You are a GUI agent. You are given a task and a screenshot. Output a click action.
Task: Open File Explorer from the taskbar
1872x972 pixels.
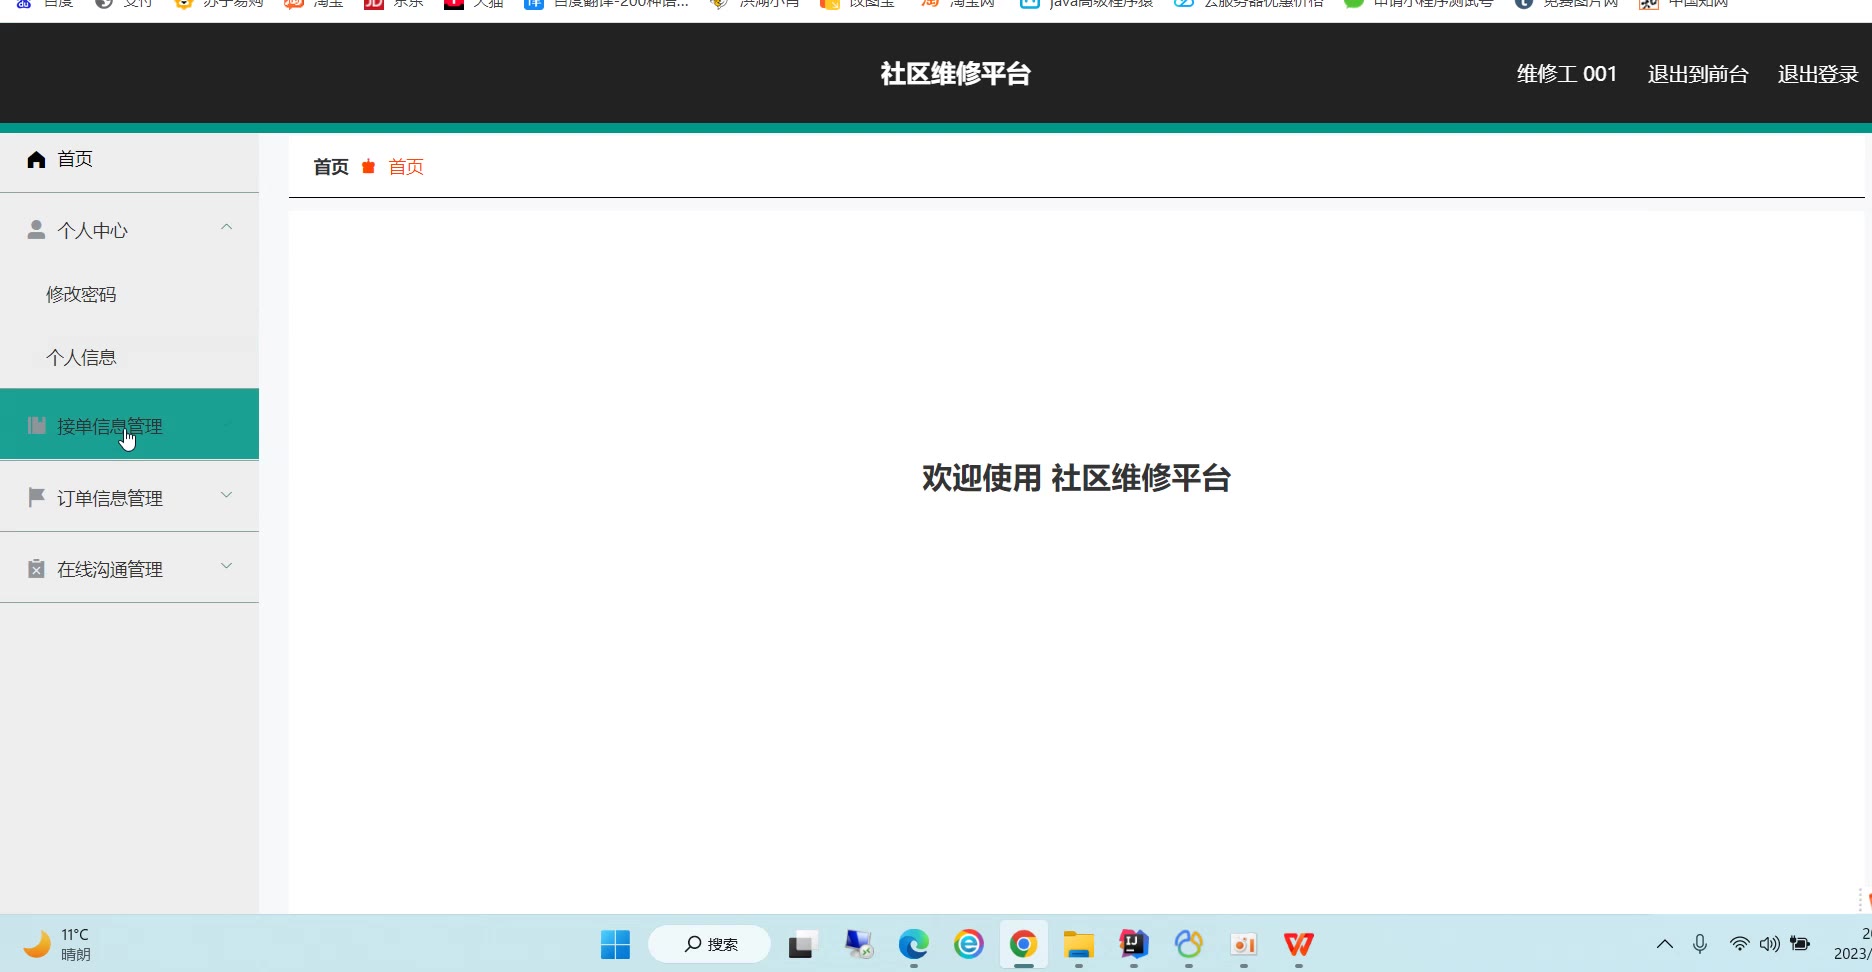[x=1078, y=944]
